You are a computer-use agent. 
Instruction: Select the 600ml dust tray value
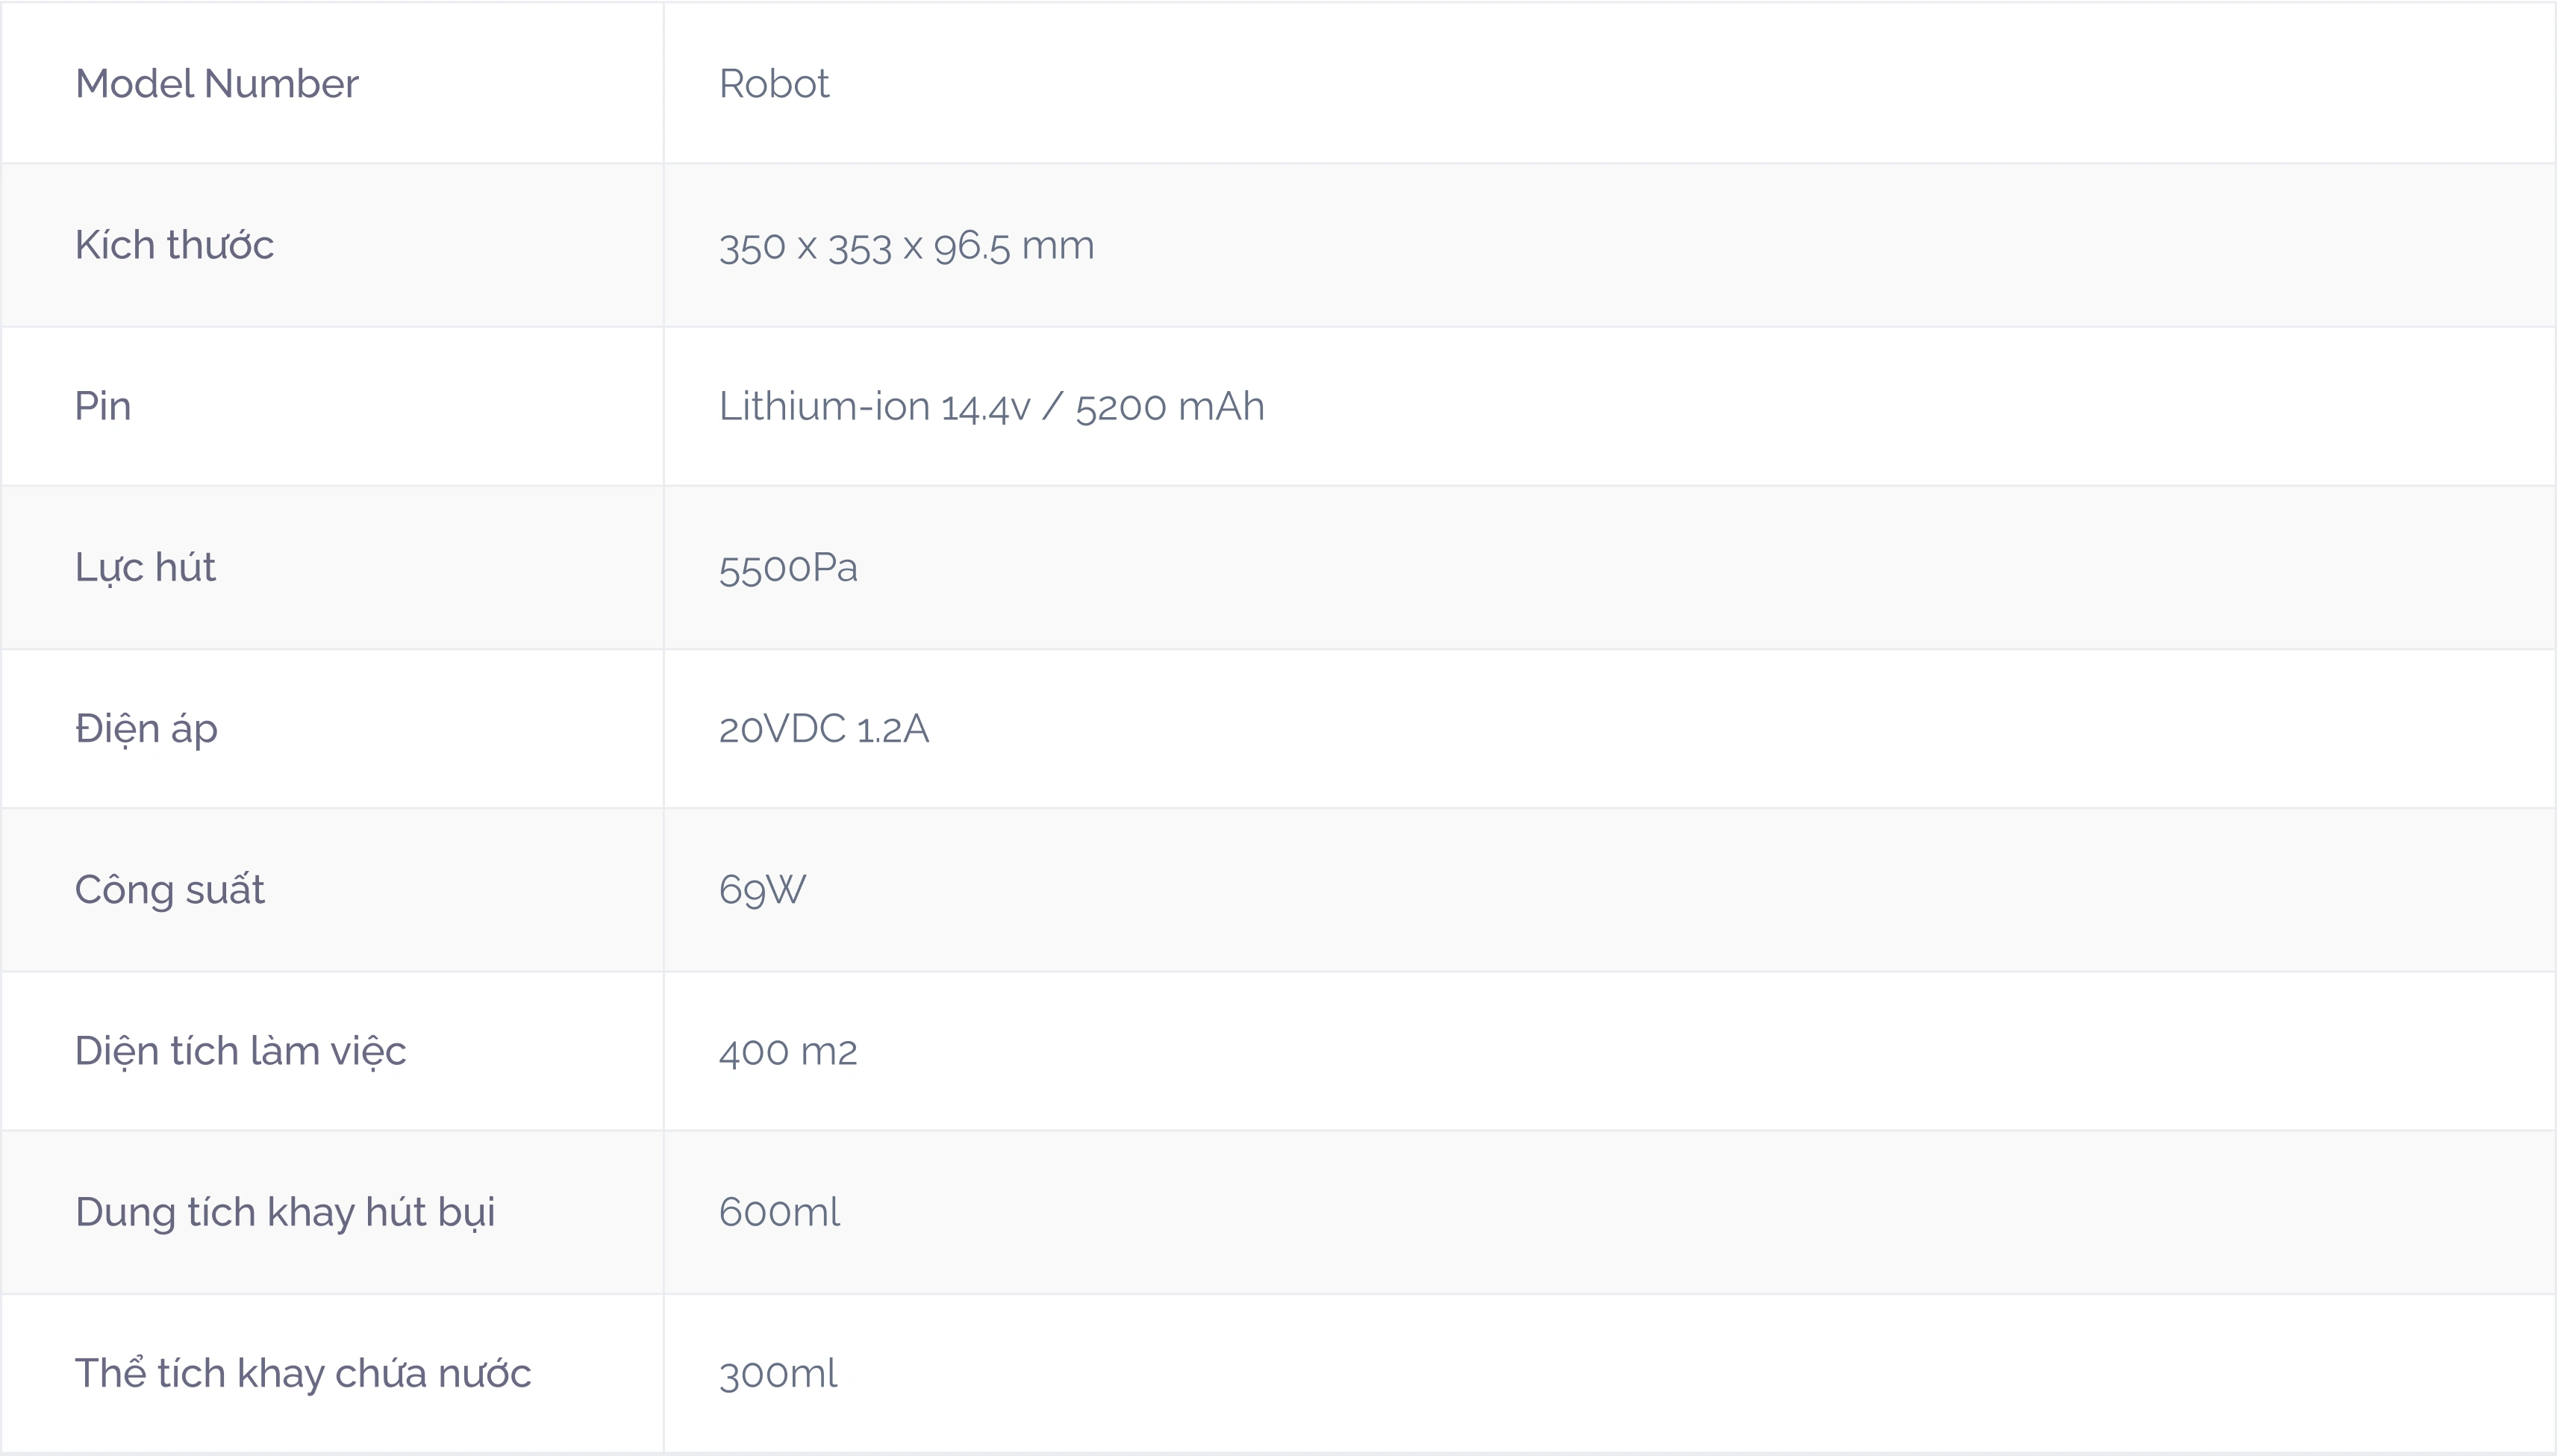(x=779, y=1213)
